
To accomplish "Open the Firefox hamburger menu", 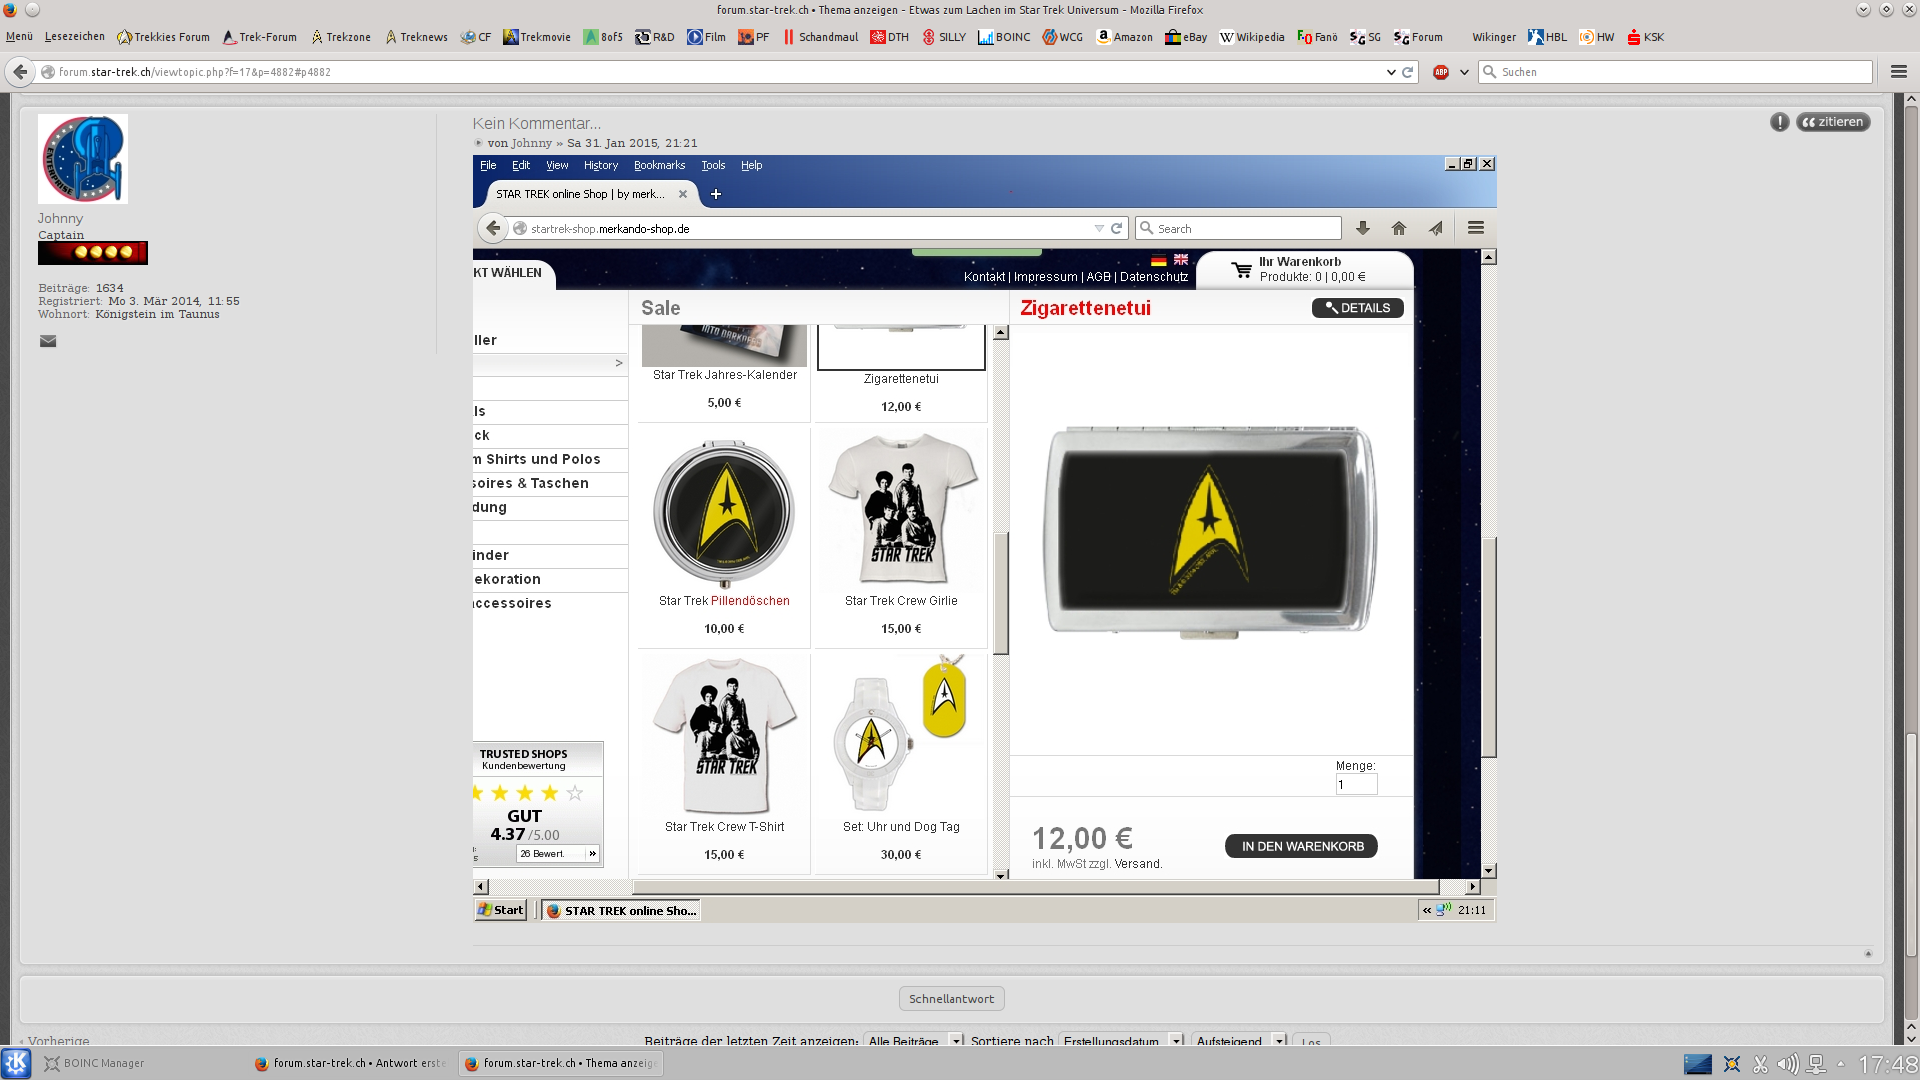I will [1899, 72].
